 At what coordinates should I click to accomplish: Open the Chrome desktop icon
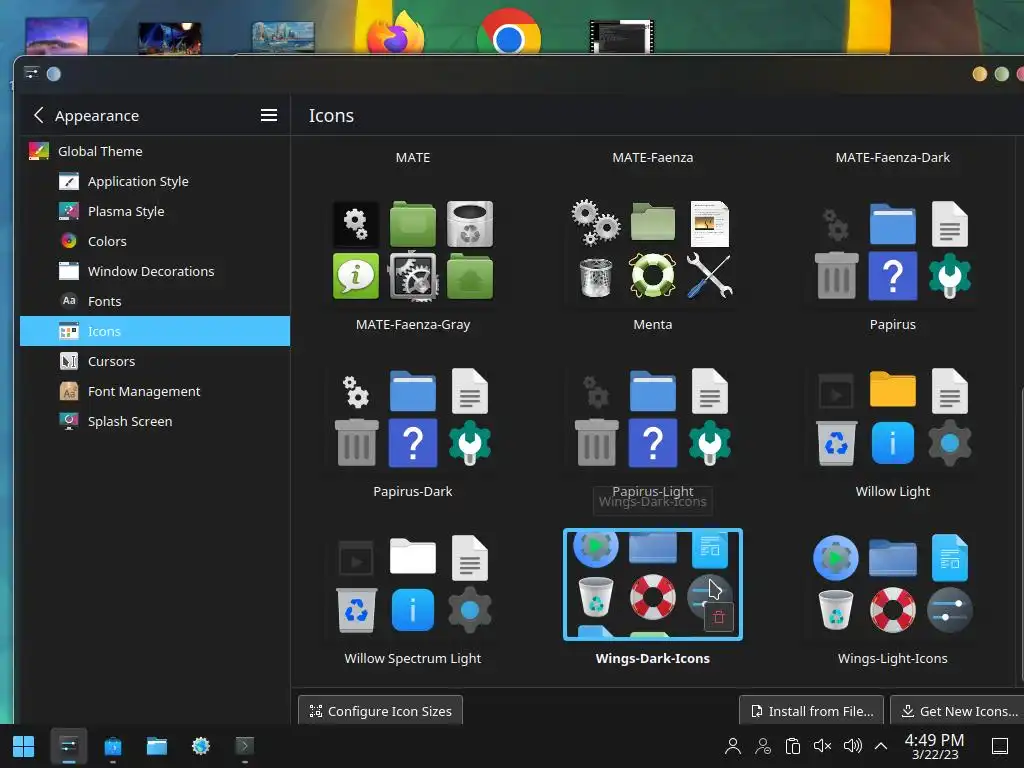509,33
